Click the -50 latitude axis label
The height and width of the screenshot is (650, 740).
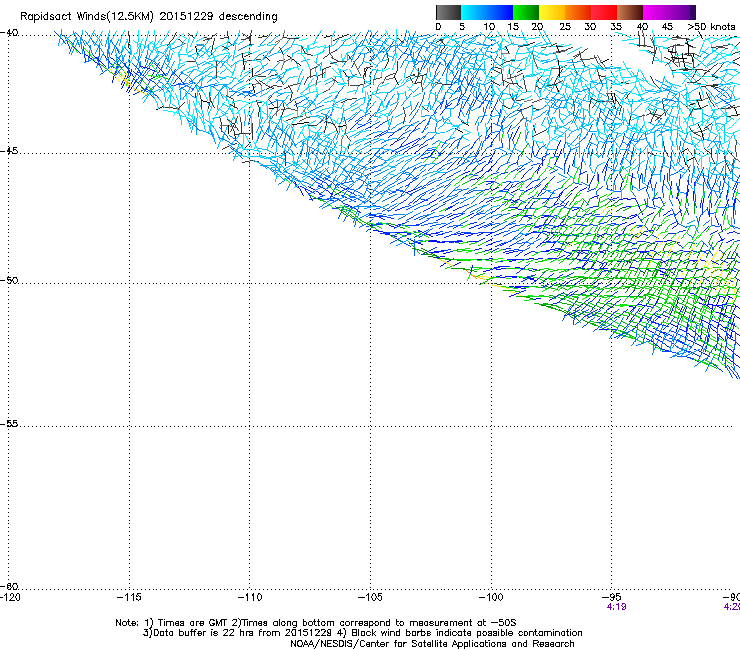(x=9, y=280)
